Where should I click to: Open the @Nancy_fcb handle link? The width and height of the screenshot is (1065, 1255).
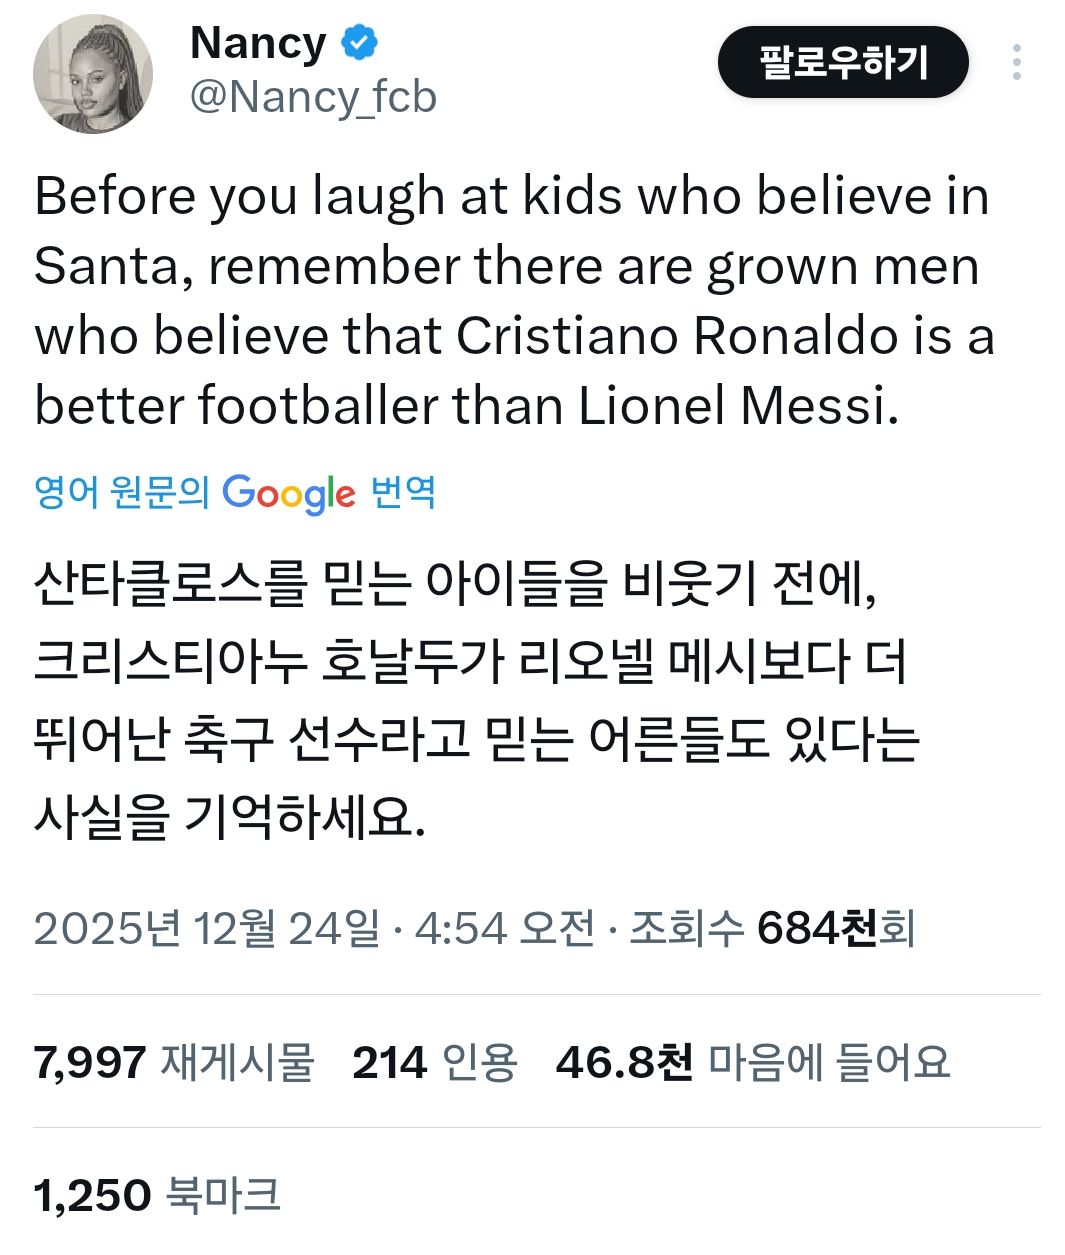pos(313,98)
